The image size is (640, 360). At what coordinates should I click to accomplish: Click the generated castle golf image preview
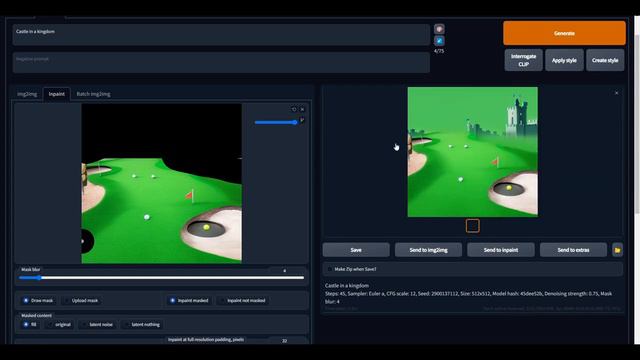point(473,152)
